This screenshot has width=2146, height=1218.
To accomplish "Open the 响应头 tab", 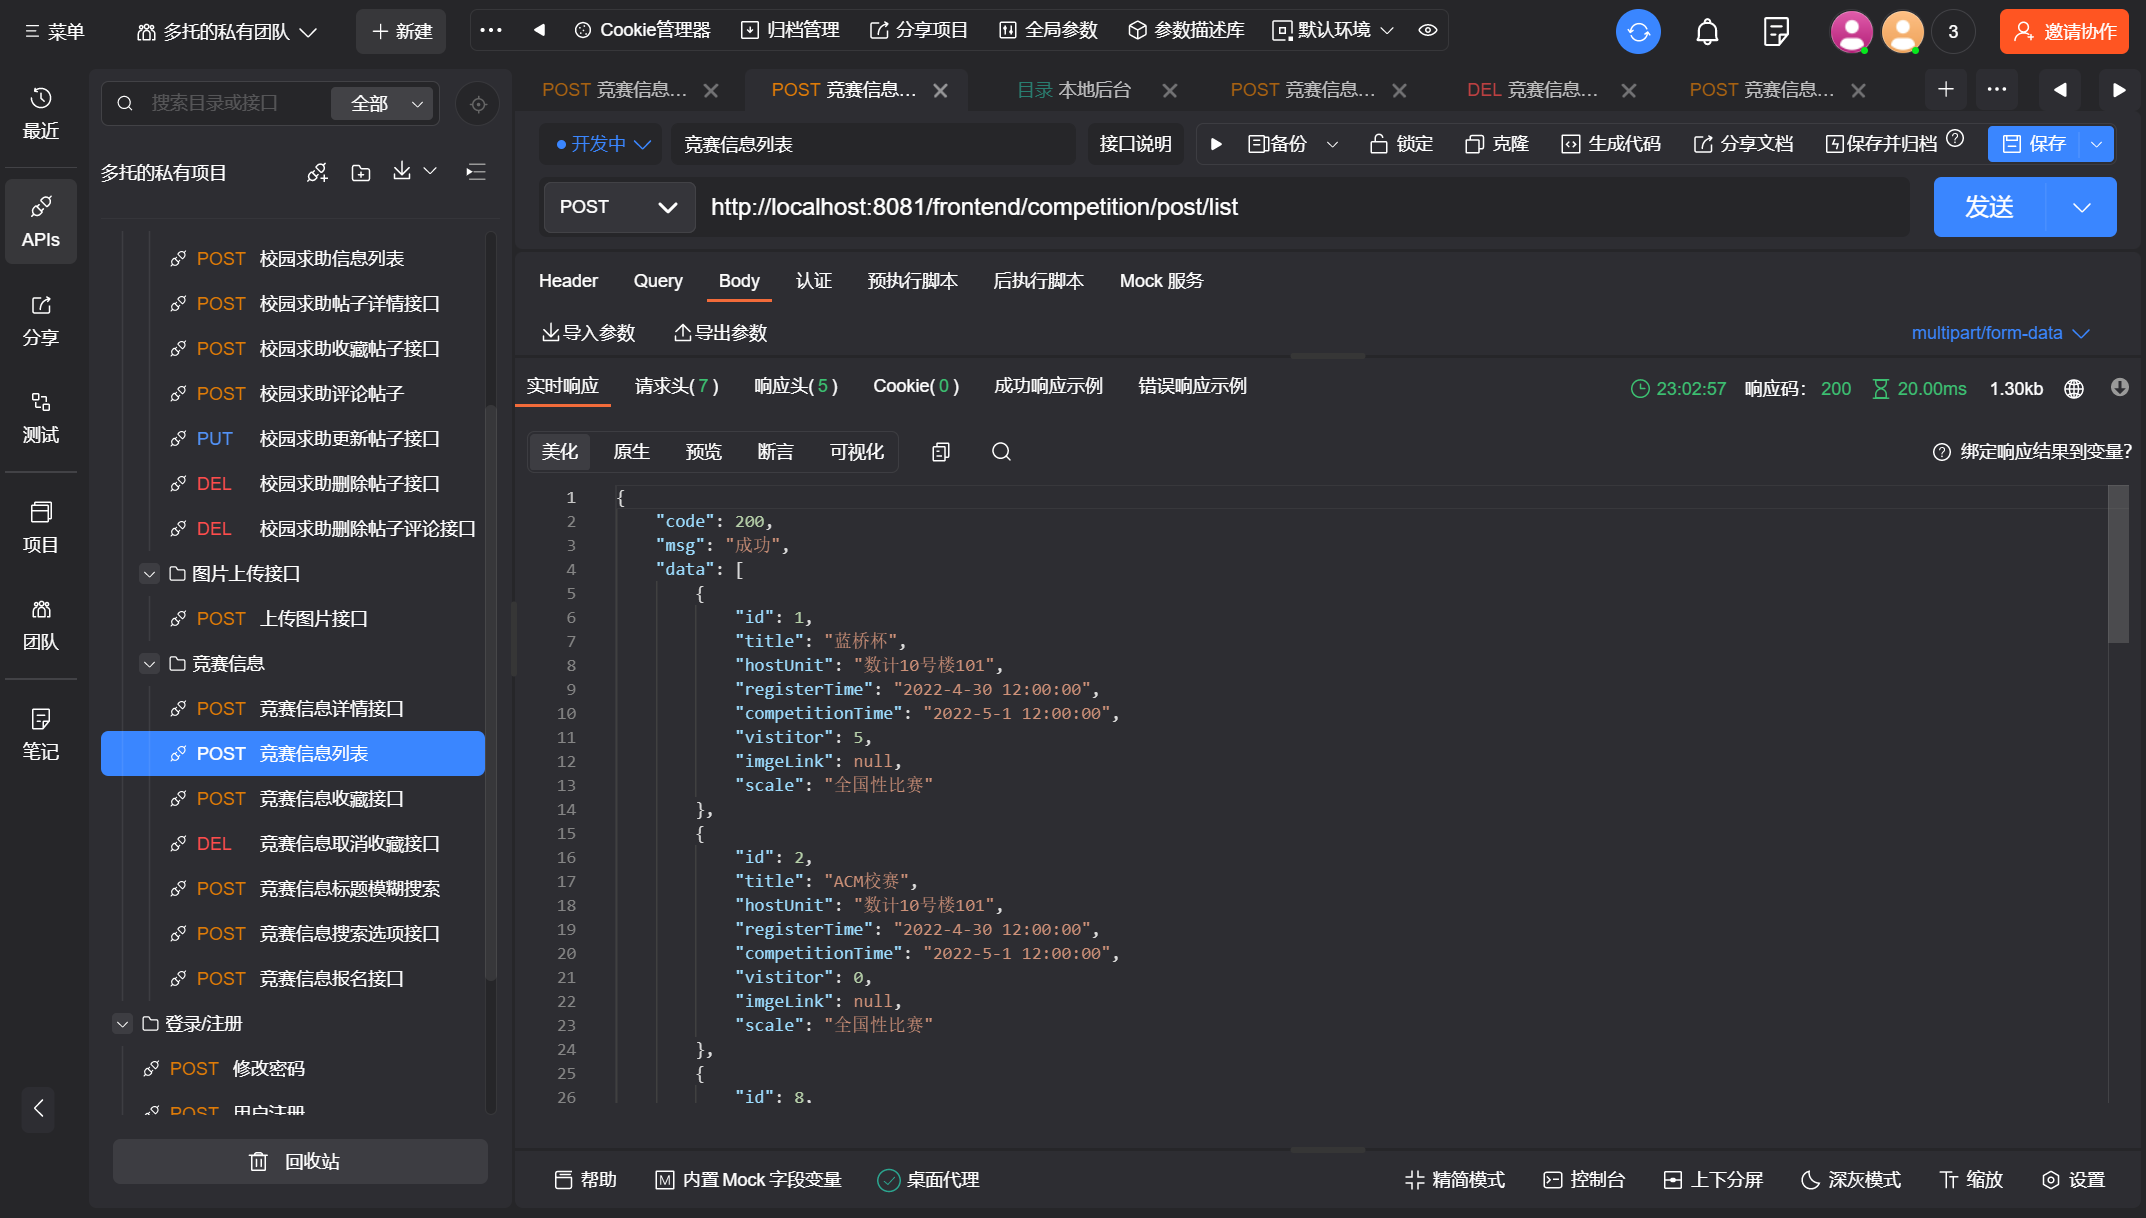I will [795, 386].
